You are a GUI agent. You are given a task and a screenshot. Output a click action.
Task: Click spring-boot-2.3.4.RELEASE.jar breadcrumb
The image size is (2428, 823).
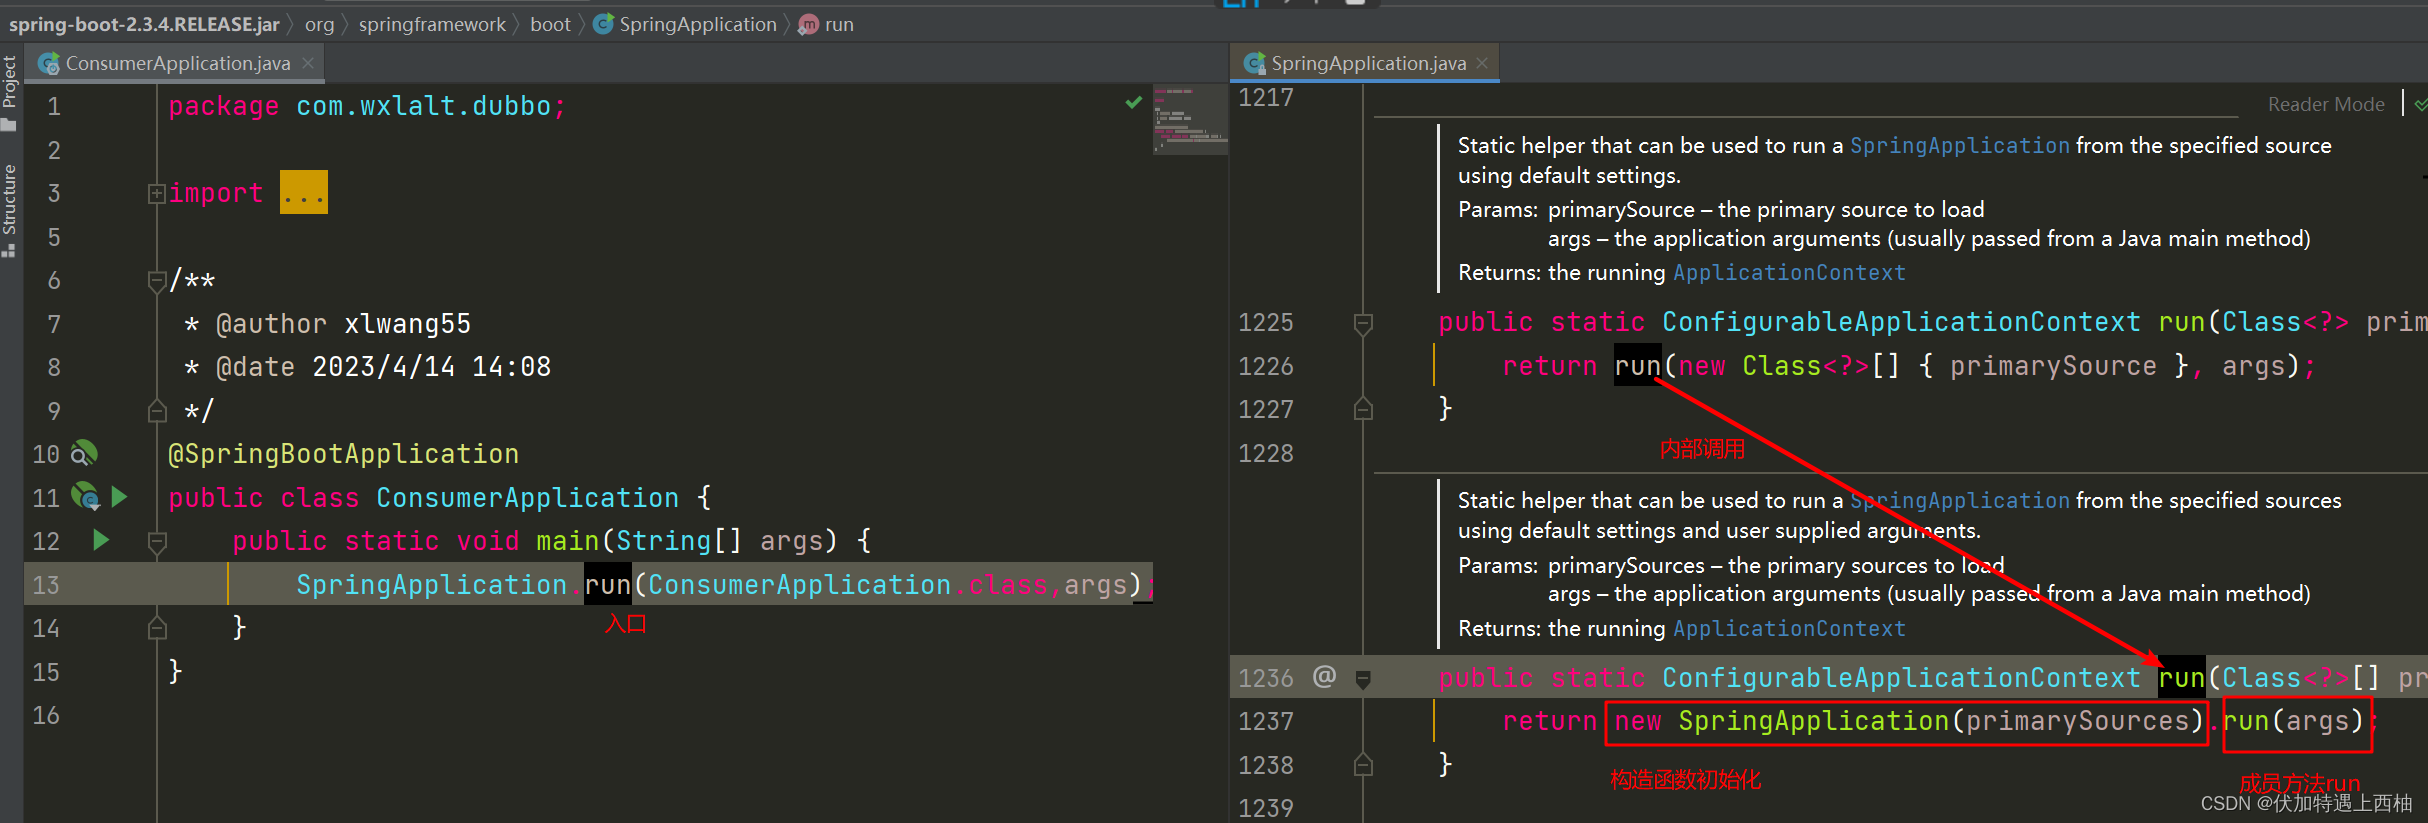pos(144,24)
